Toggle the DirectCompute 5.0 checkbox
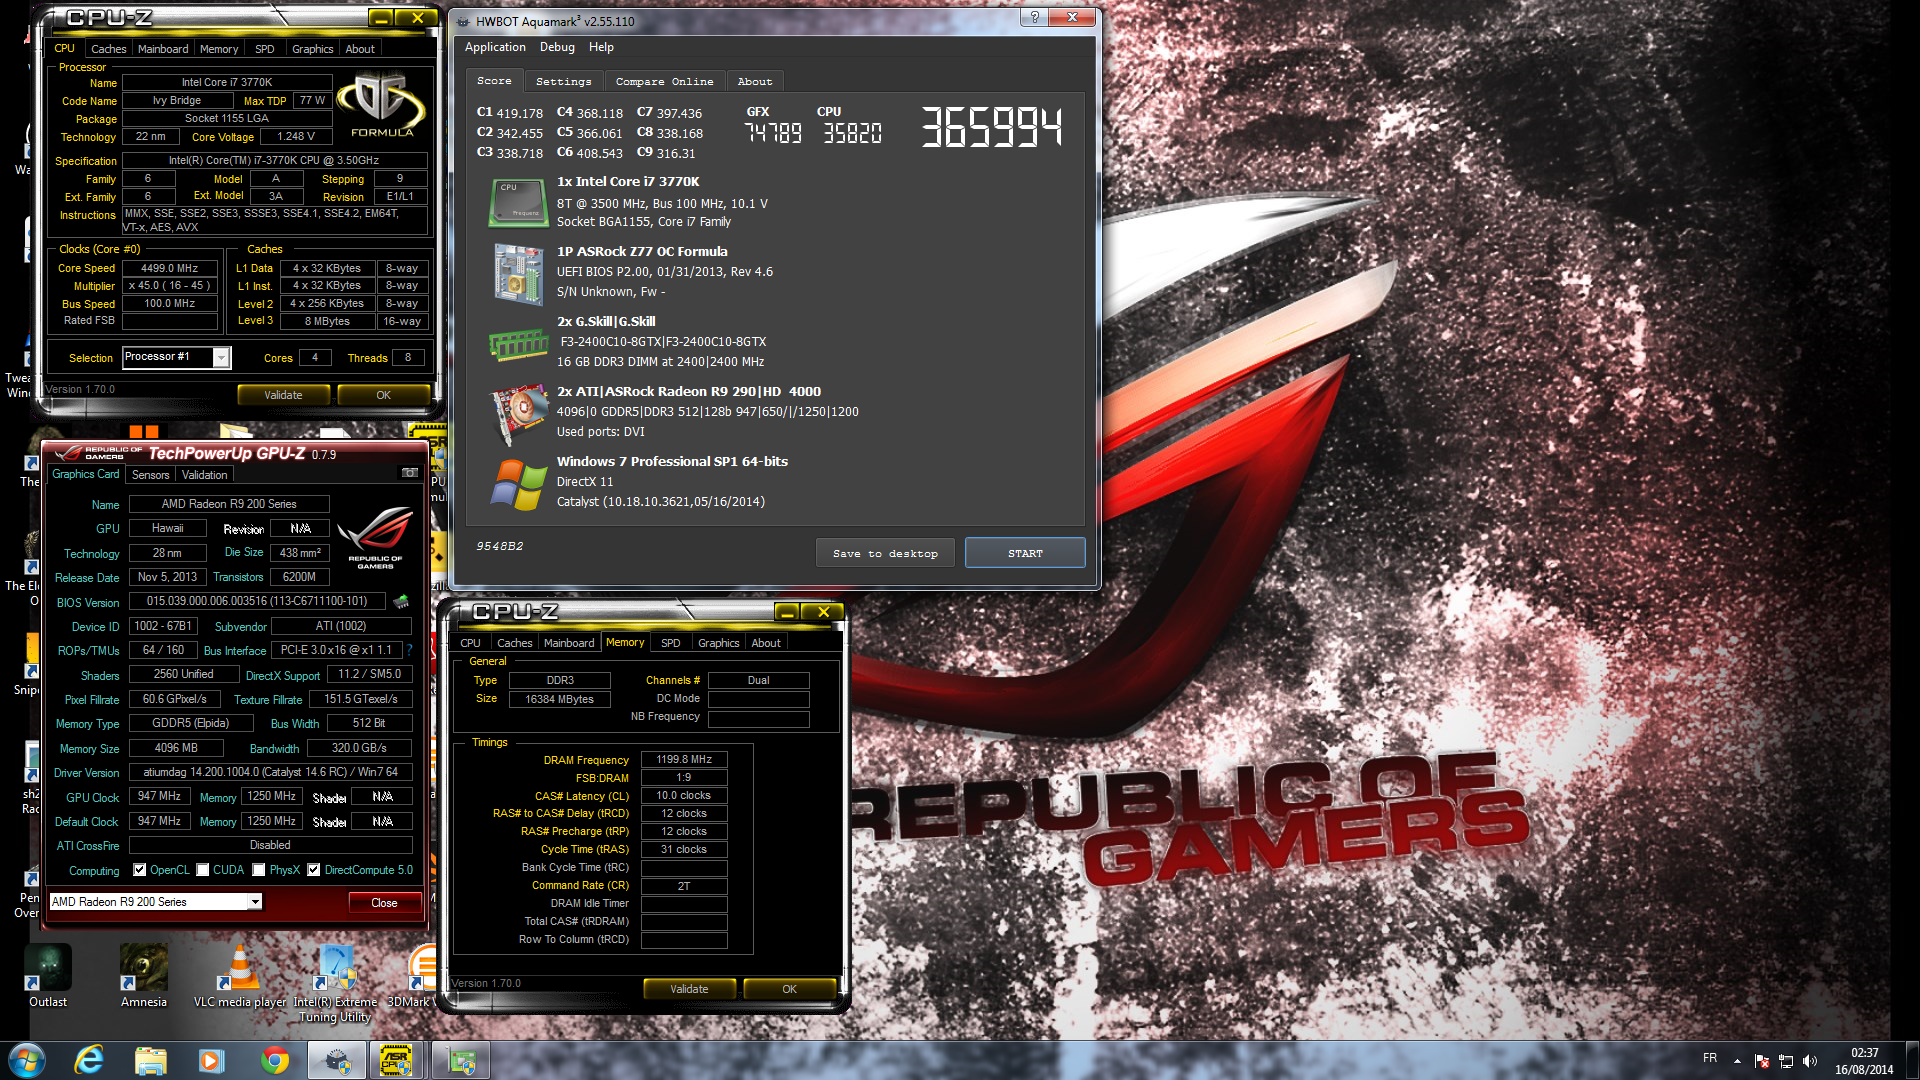 314,870
